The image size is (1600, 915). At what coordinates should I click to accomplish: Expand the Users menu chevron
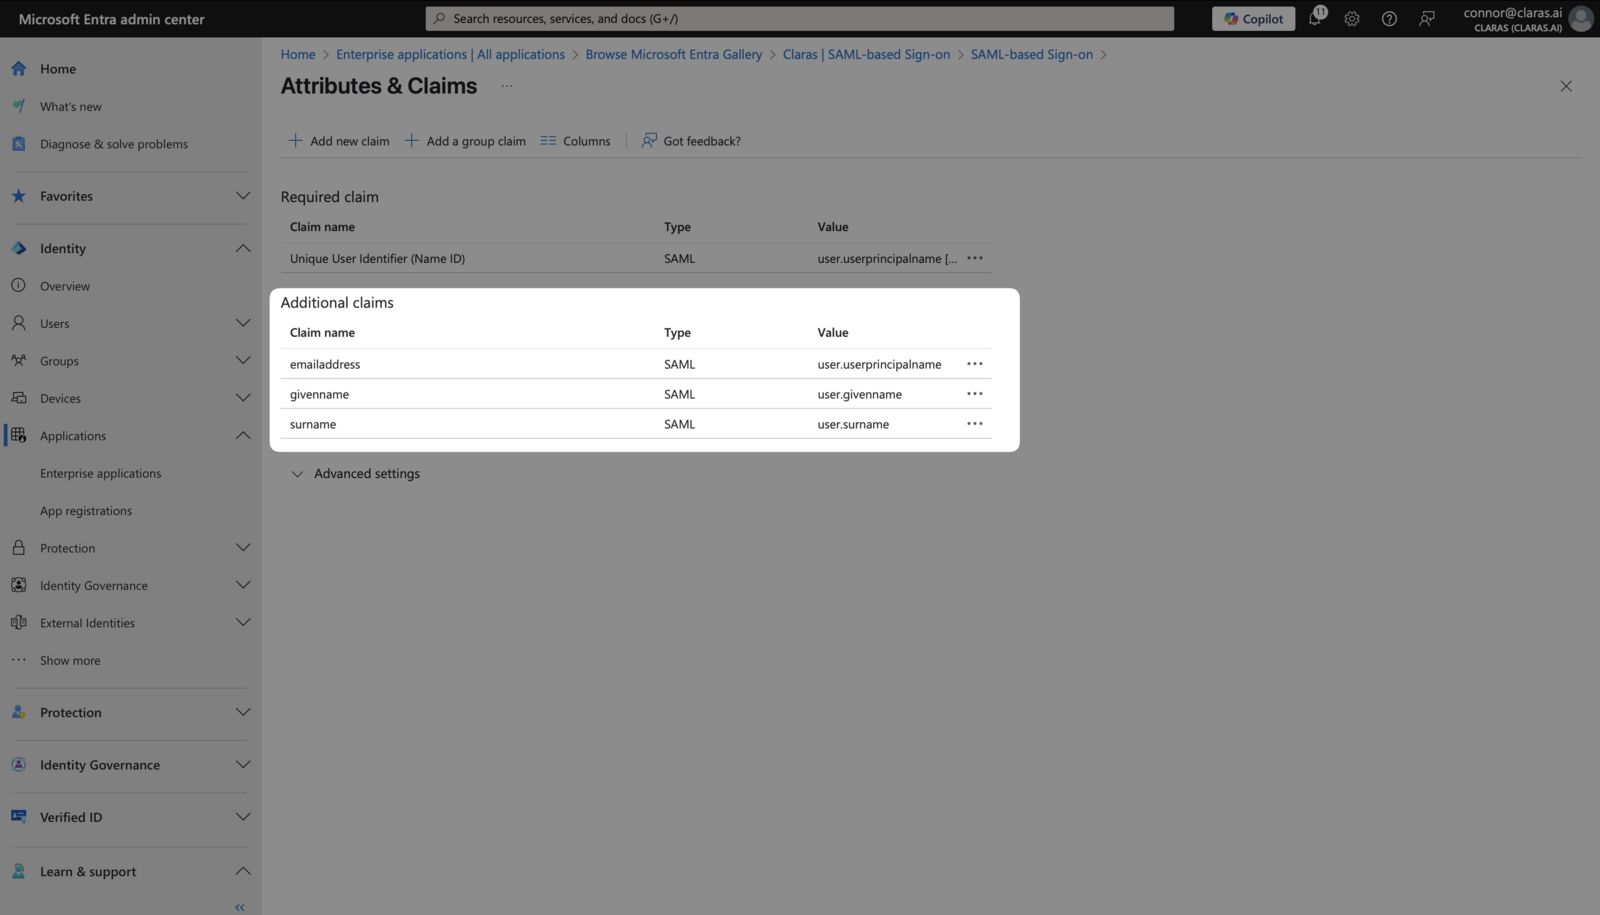pos(243,323)
